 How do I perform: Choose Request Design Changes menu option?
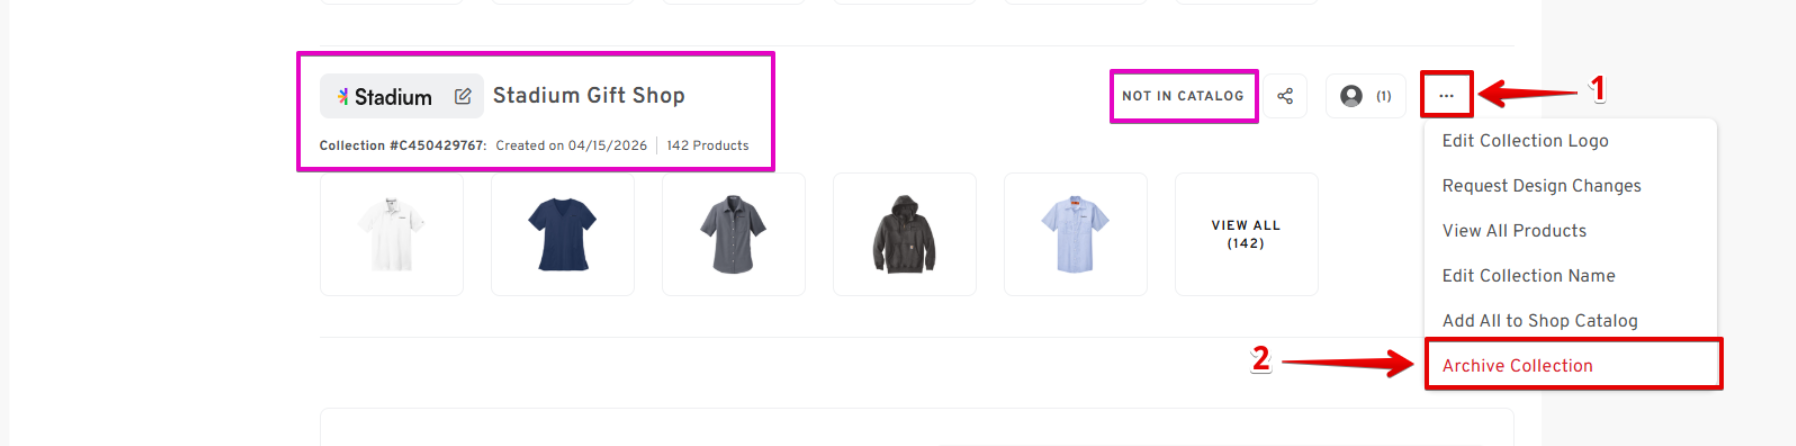1541,186
